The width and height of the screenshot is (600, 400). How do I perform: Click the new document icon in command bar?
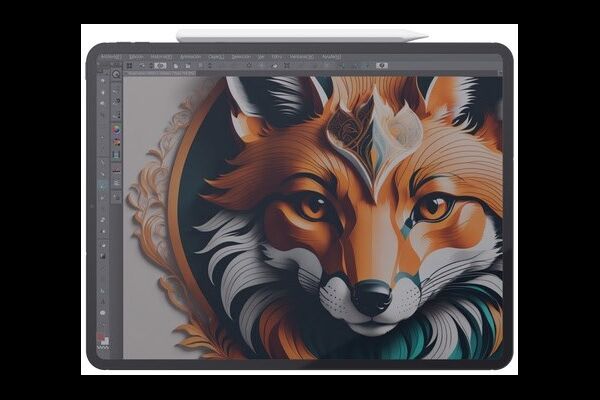click(176, 66)
